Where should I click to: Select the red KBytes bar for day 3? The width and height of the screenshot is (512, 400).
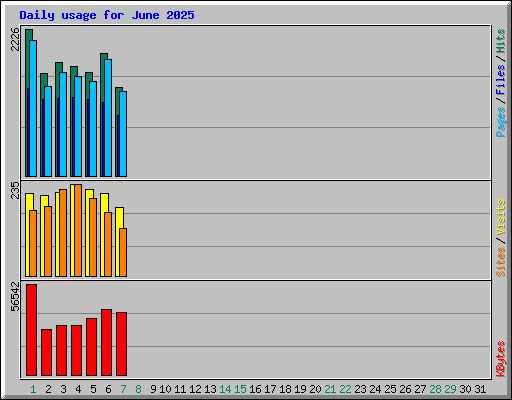(62, 350)
